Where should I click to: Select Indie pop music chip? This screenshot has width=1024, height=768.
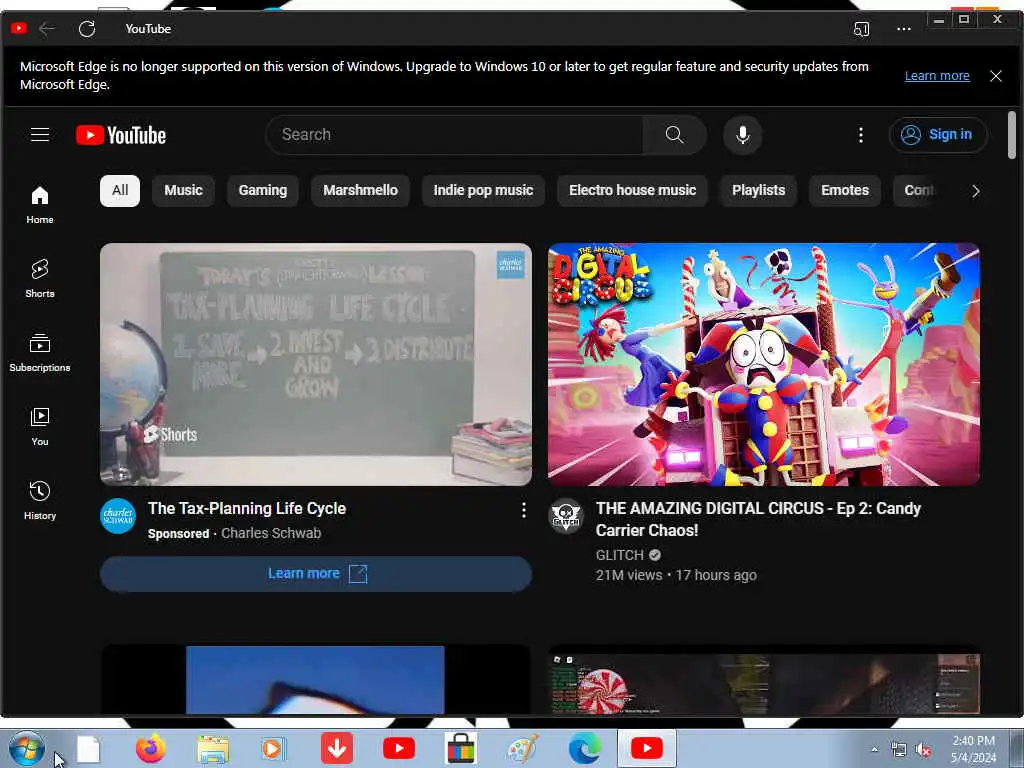483,191
